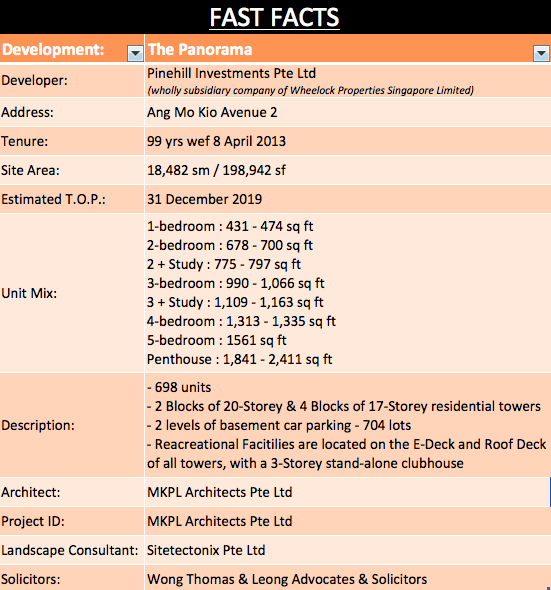Select the 'Architect:' label cell
Screen dimensions: 551x590
[x=72, y=492]
